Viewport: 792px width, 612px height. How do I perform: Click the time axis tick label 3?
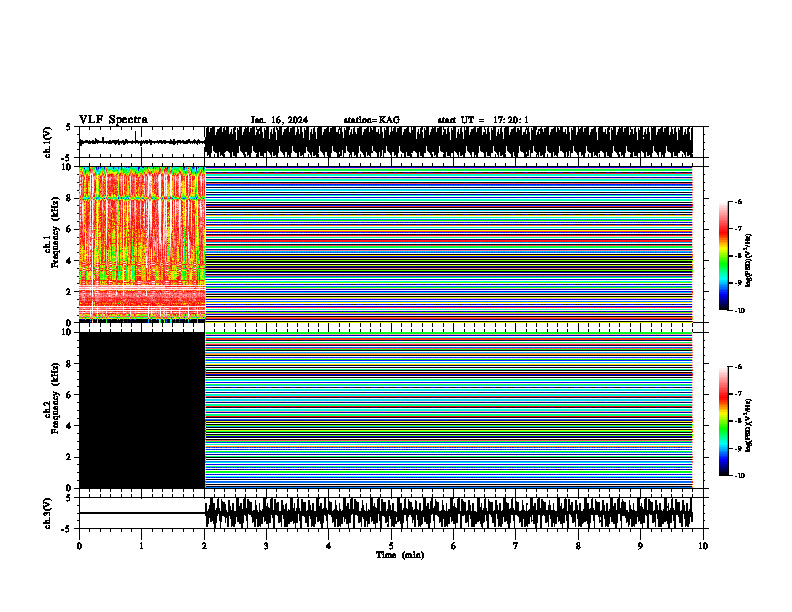click(x=266, y=546)
